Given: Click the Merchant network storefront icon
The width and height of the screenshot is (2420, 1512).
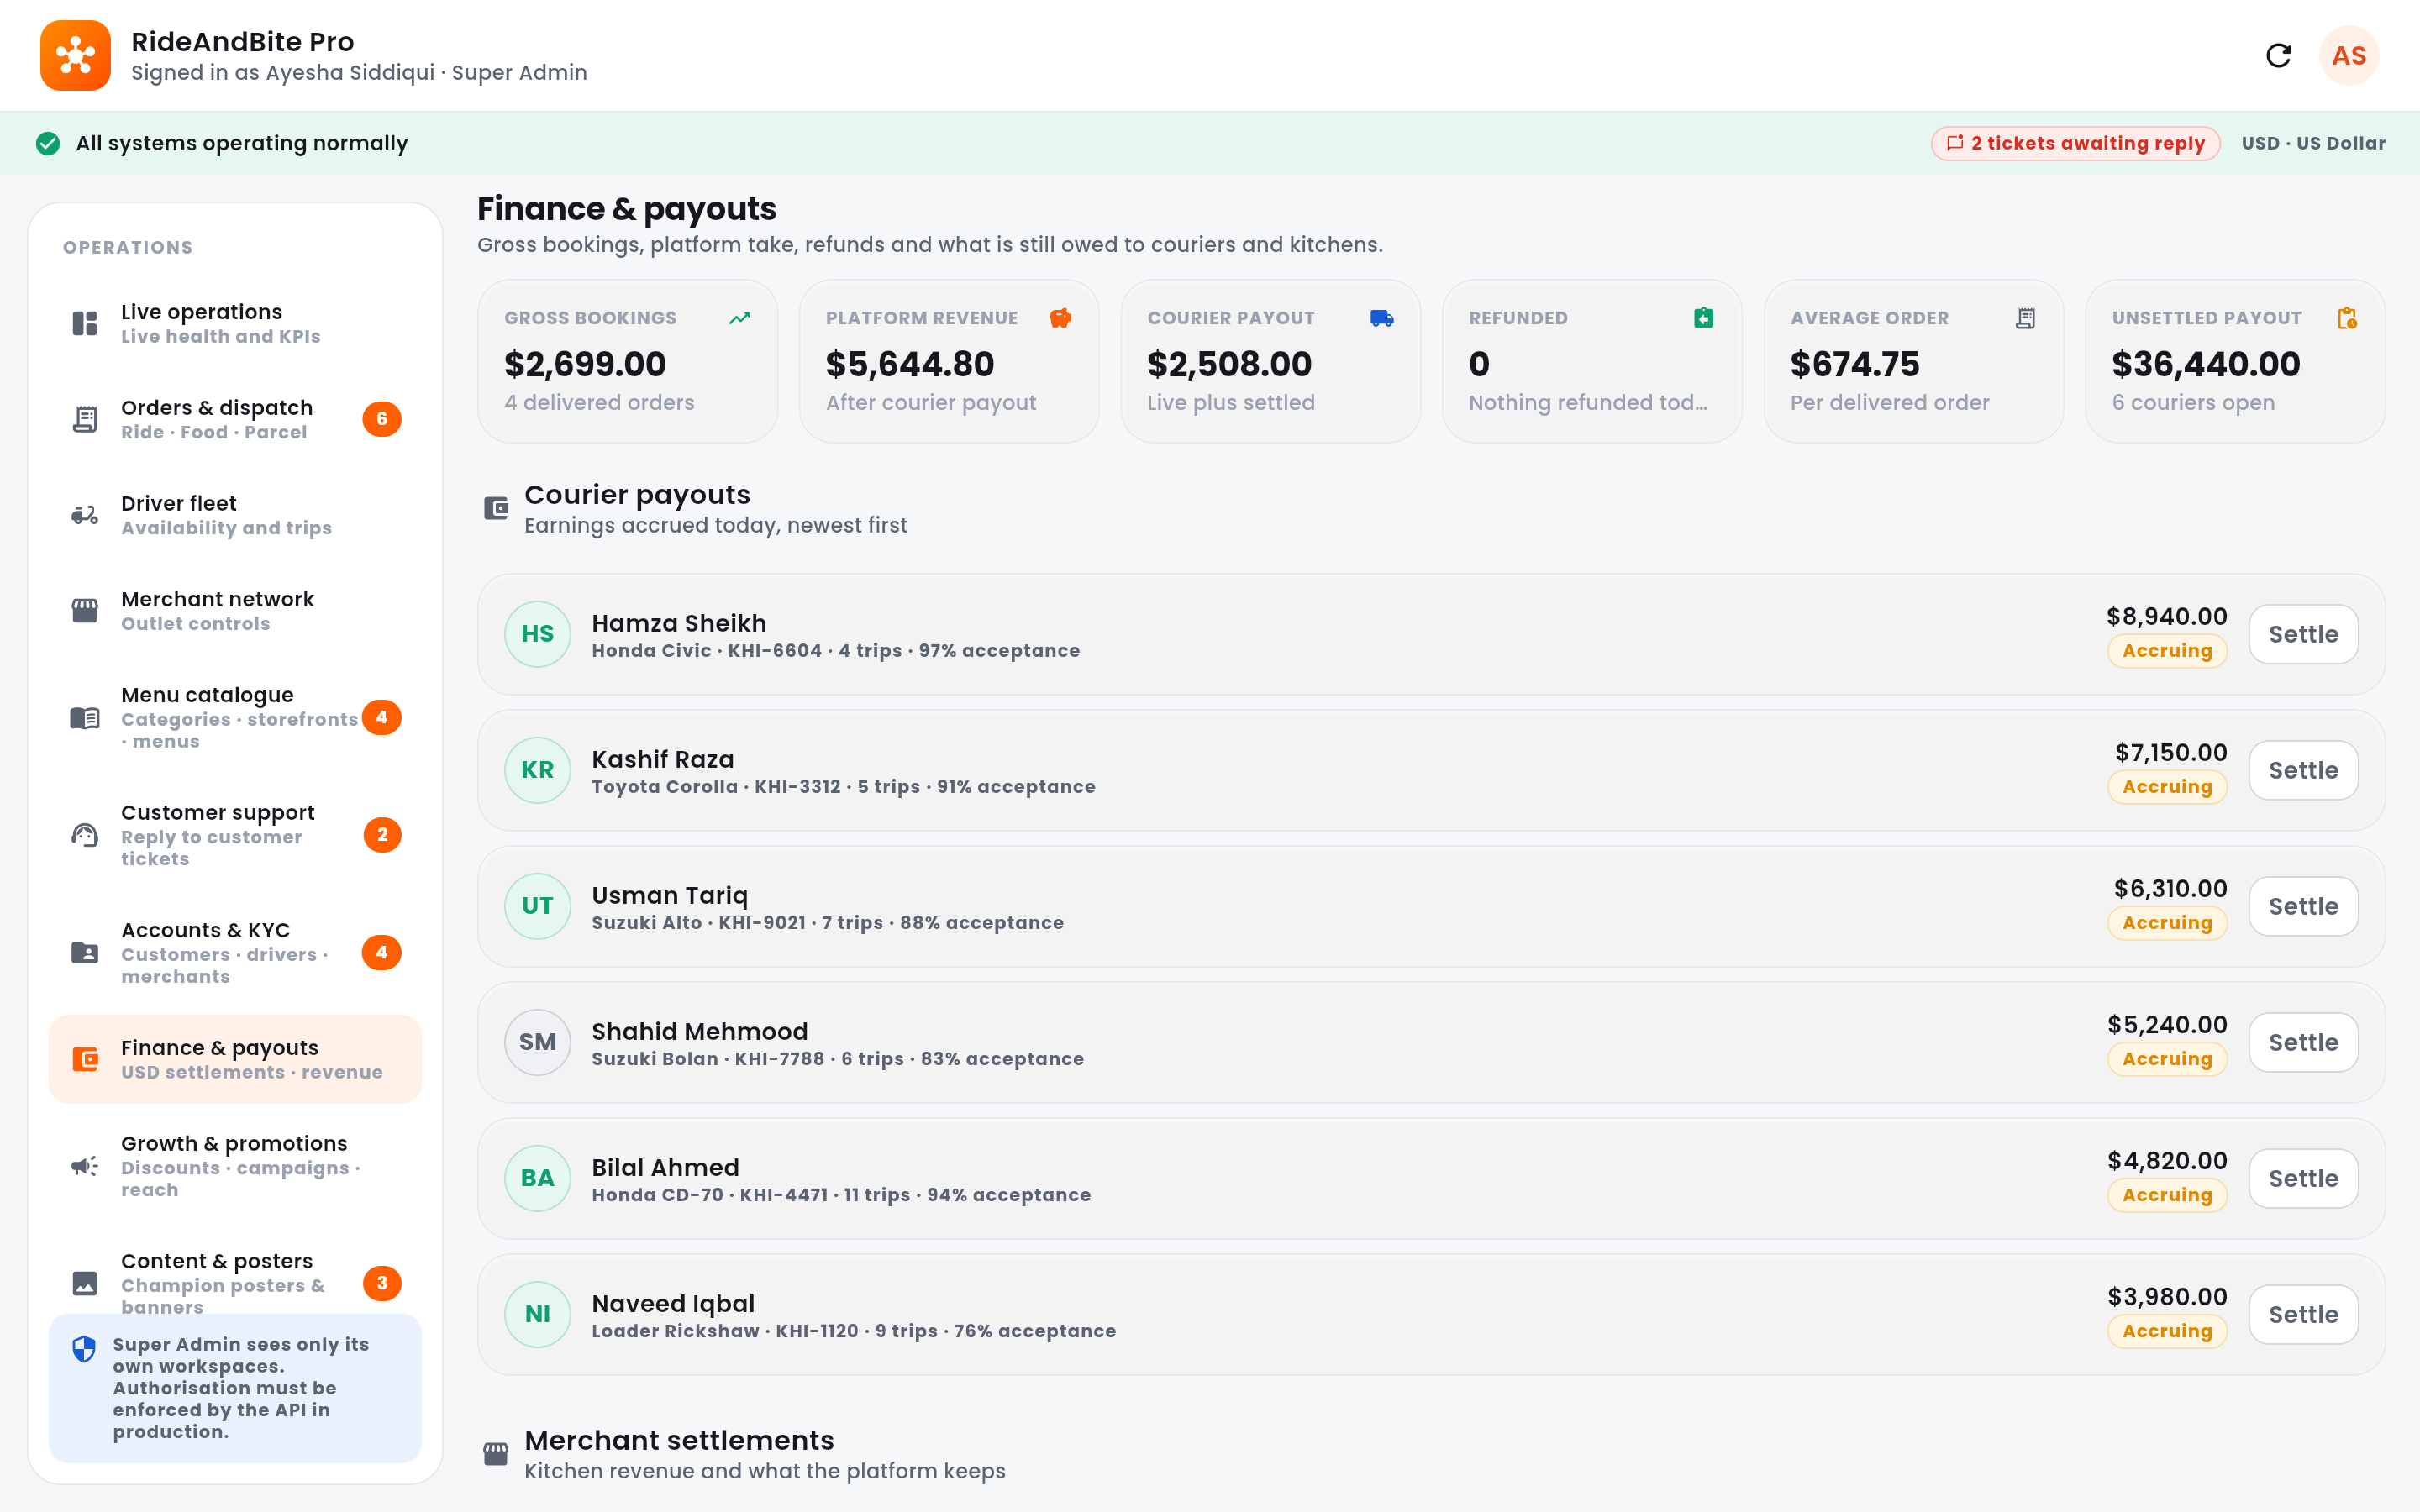Looking at the screenshot, I should click(x=85, y=610).
